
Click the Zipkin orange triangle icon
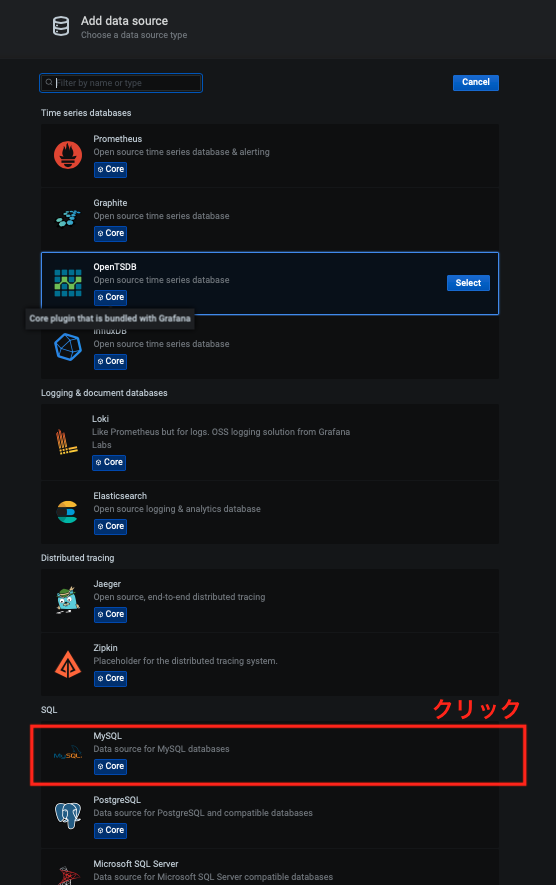[x=68, y=664]
